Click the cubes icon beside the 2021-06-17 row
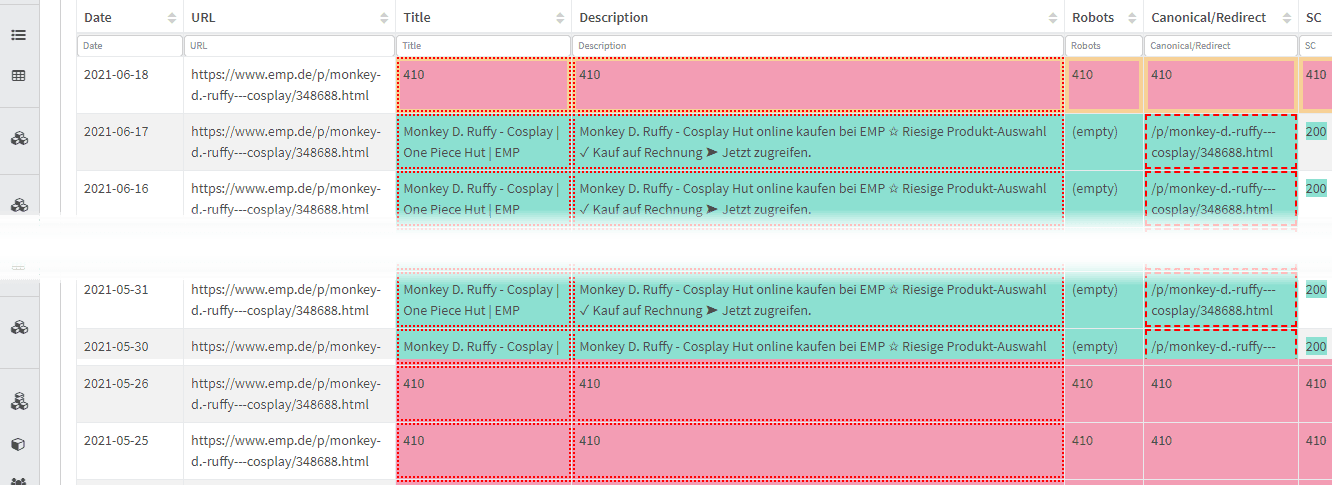The width and height of the screenshot is (1332, 485). [18, 139]
